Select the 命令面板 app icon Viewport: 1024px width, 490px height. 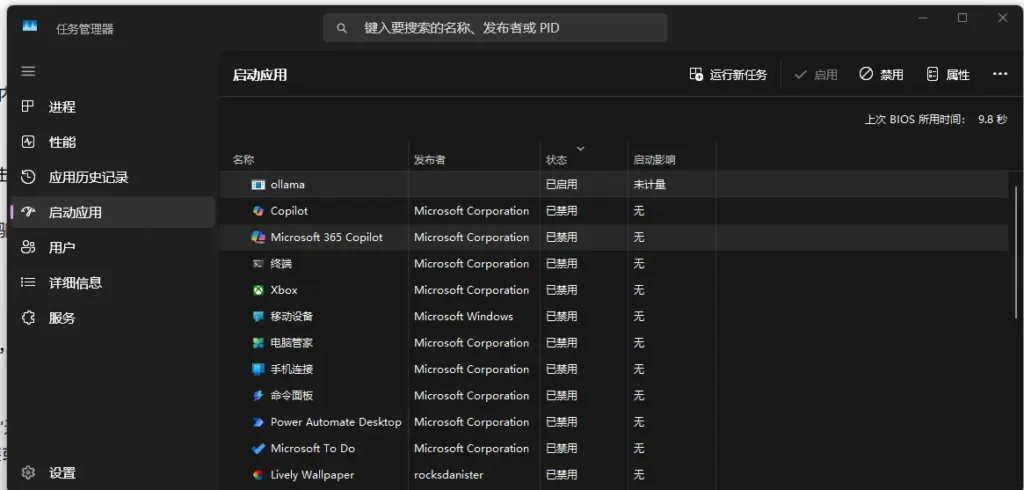click(x=259, y=395)
